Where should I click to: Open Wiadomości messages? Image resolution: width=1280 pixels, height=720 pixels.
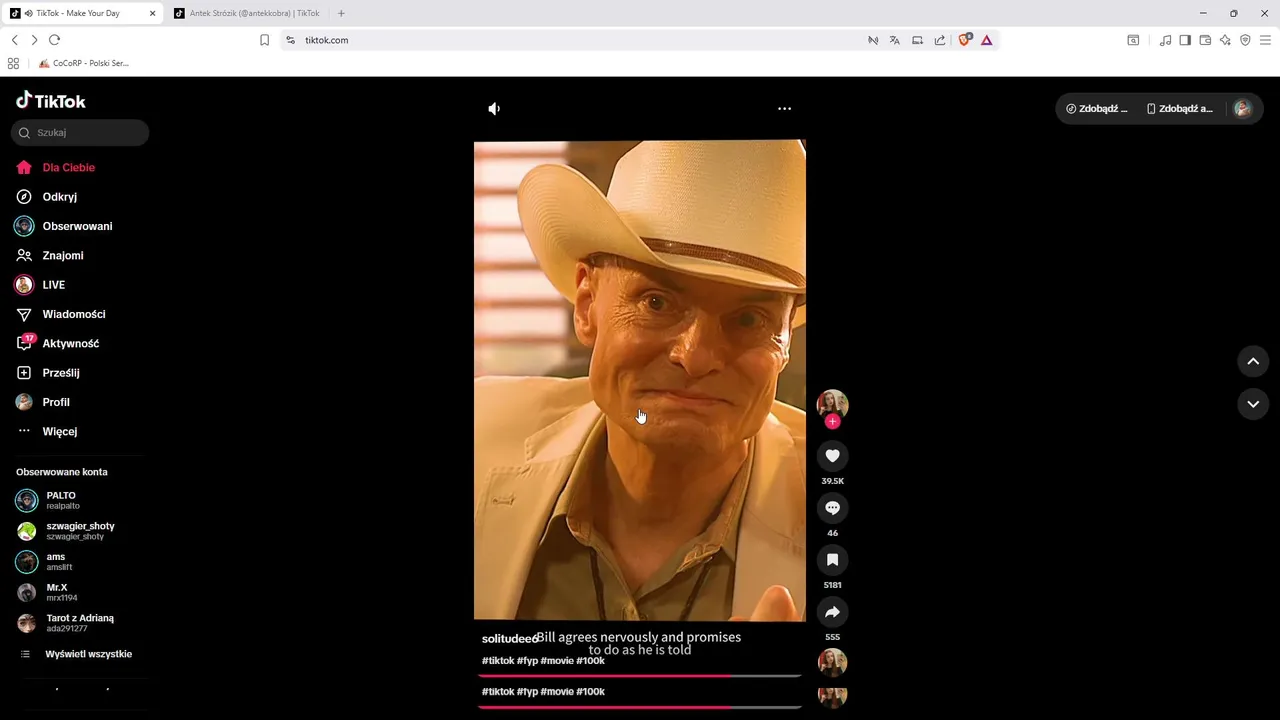point(60,314)
